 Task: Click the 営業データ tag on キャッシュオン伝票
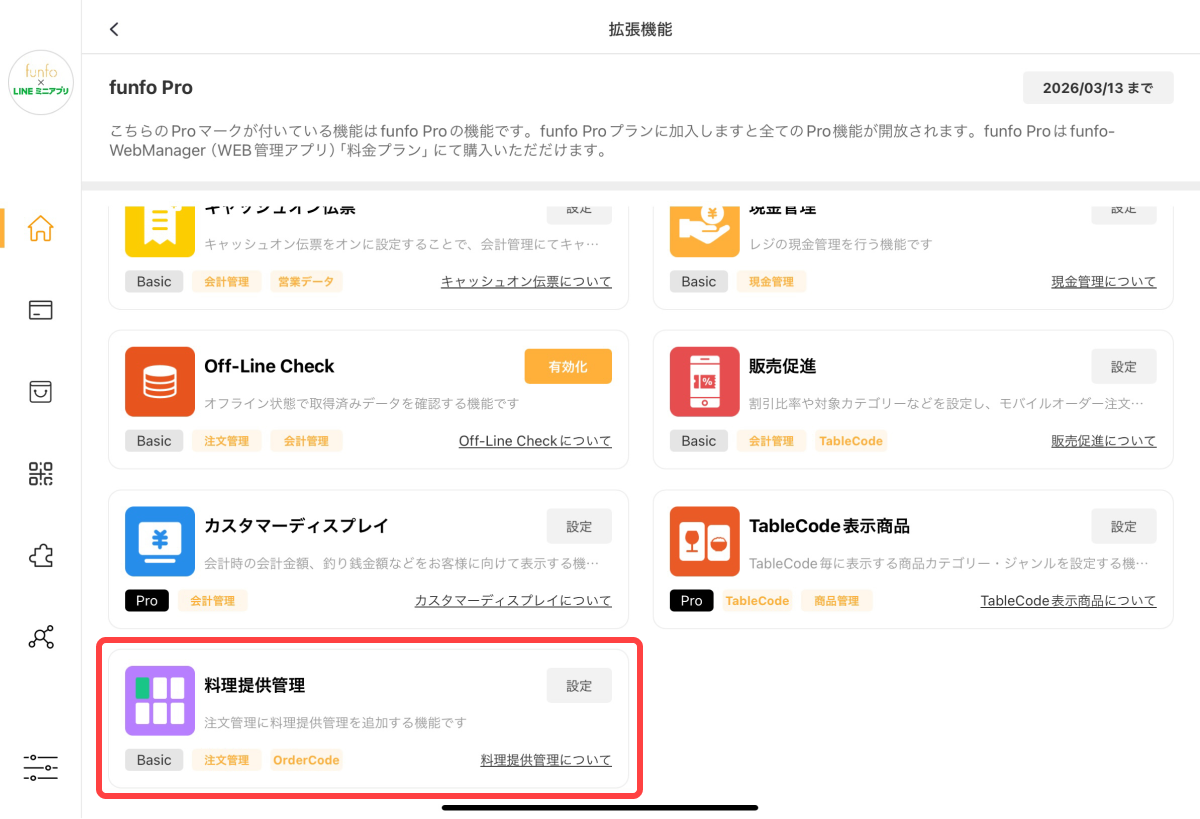(306, 282)
